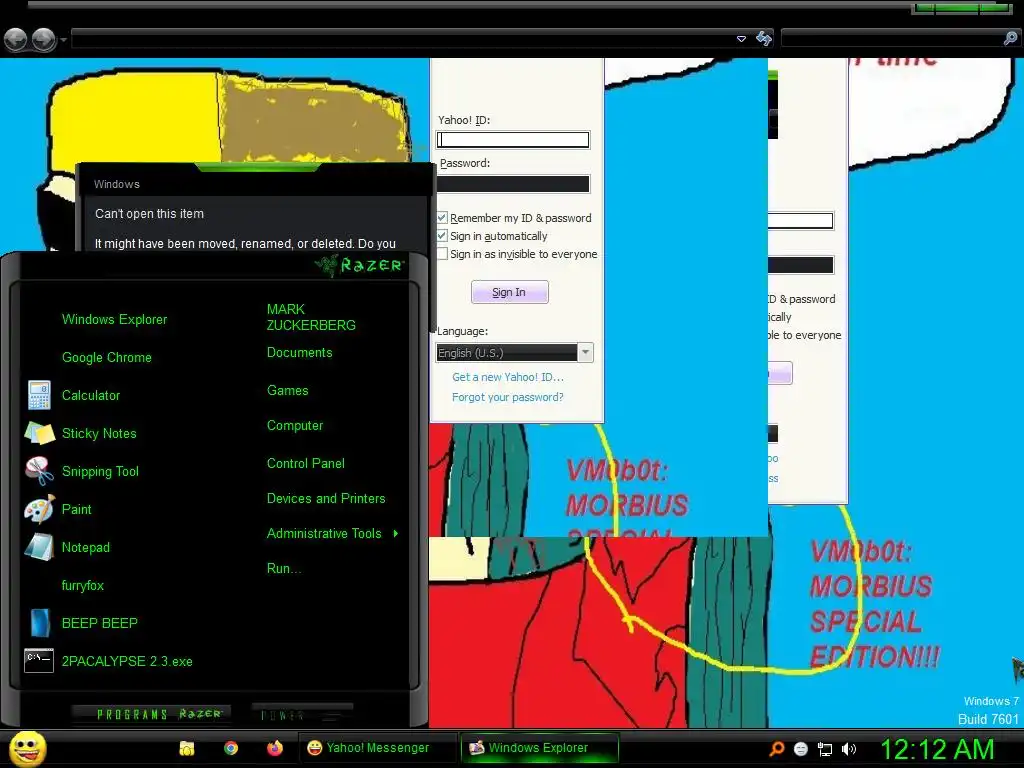This screenshot has width=1024, height=768.
Task: Open the Language English (U.S.) dropdown
Action: [514, 353]
